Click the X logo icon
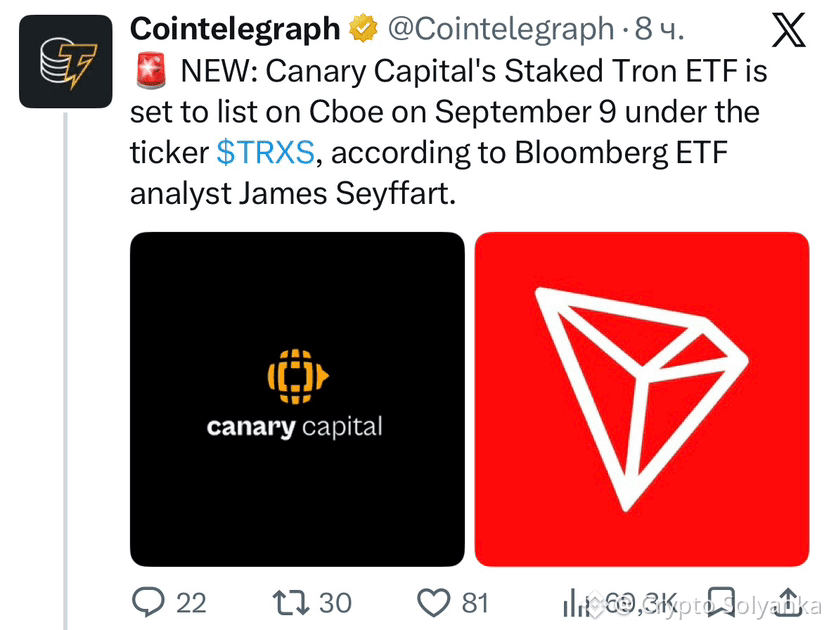Screen dimensions: 829x630 click(788, 31)
